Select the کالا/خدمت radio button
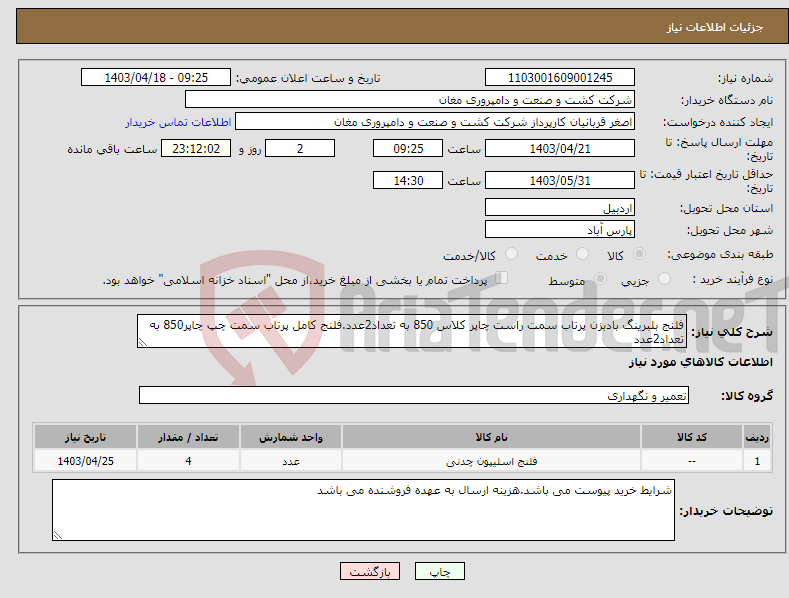 click(x=511, y=254)
